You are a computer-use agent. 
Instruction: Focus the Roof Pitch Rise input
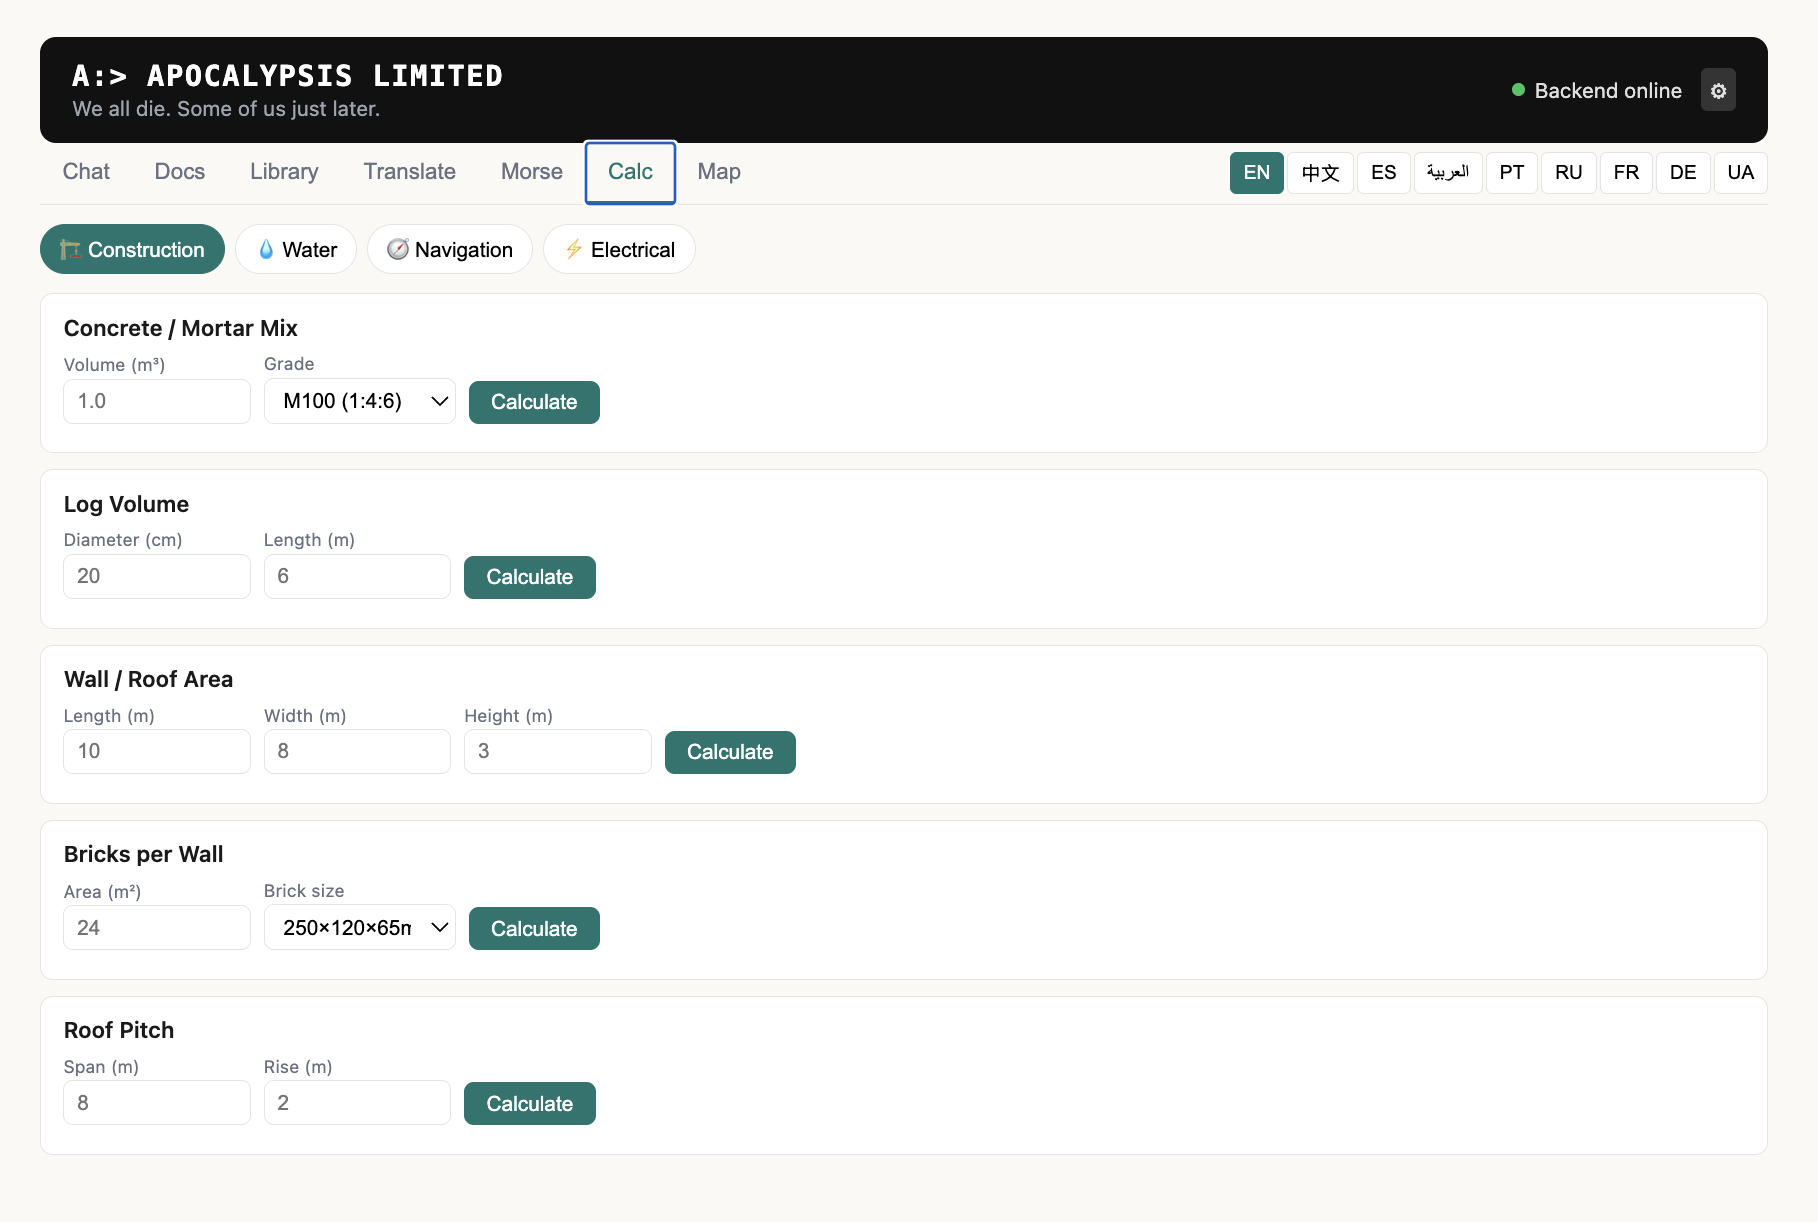click(x=357, y=1103)
